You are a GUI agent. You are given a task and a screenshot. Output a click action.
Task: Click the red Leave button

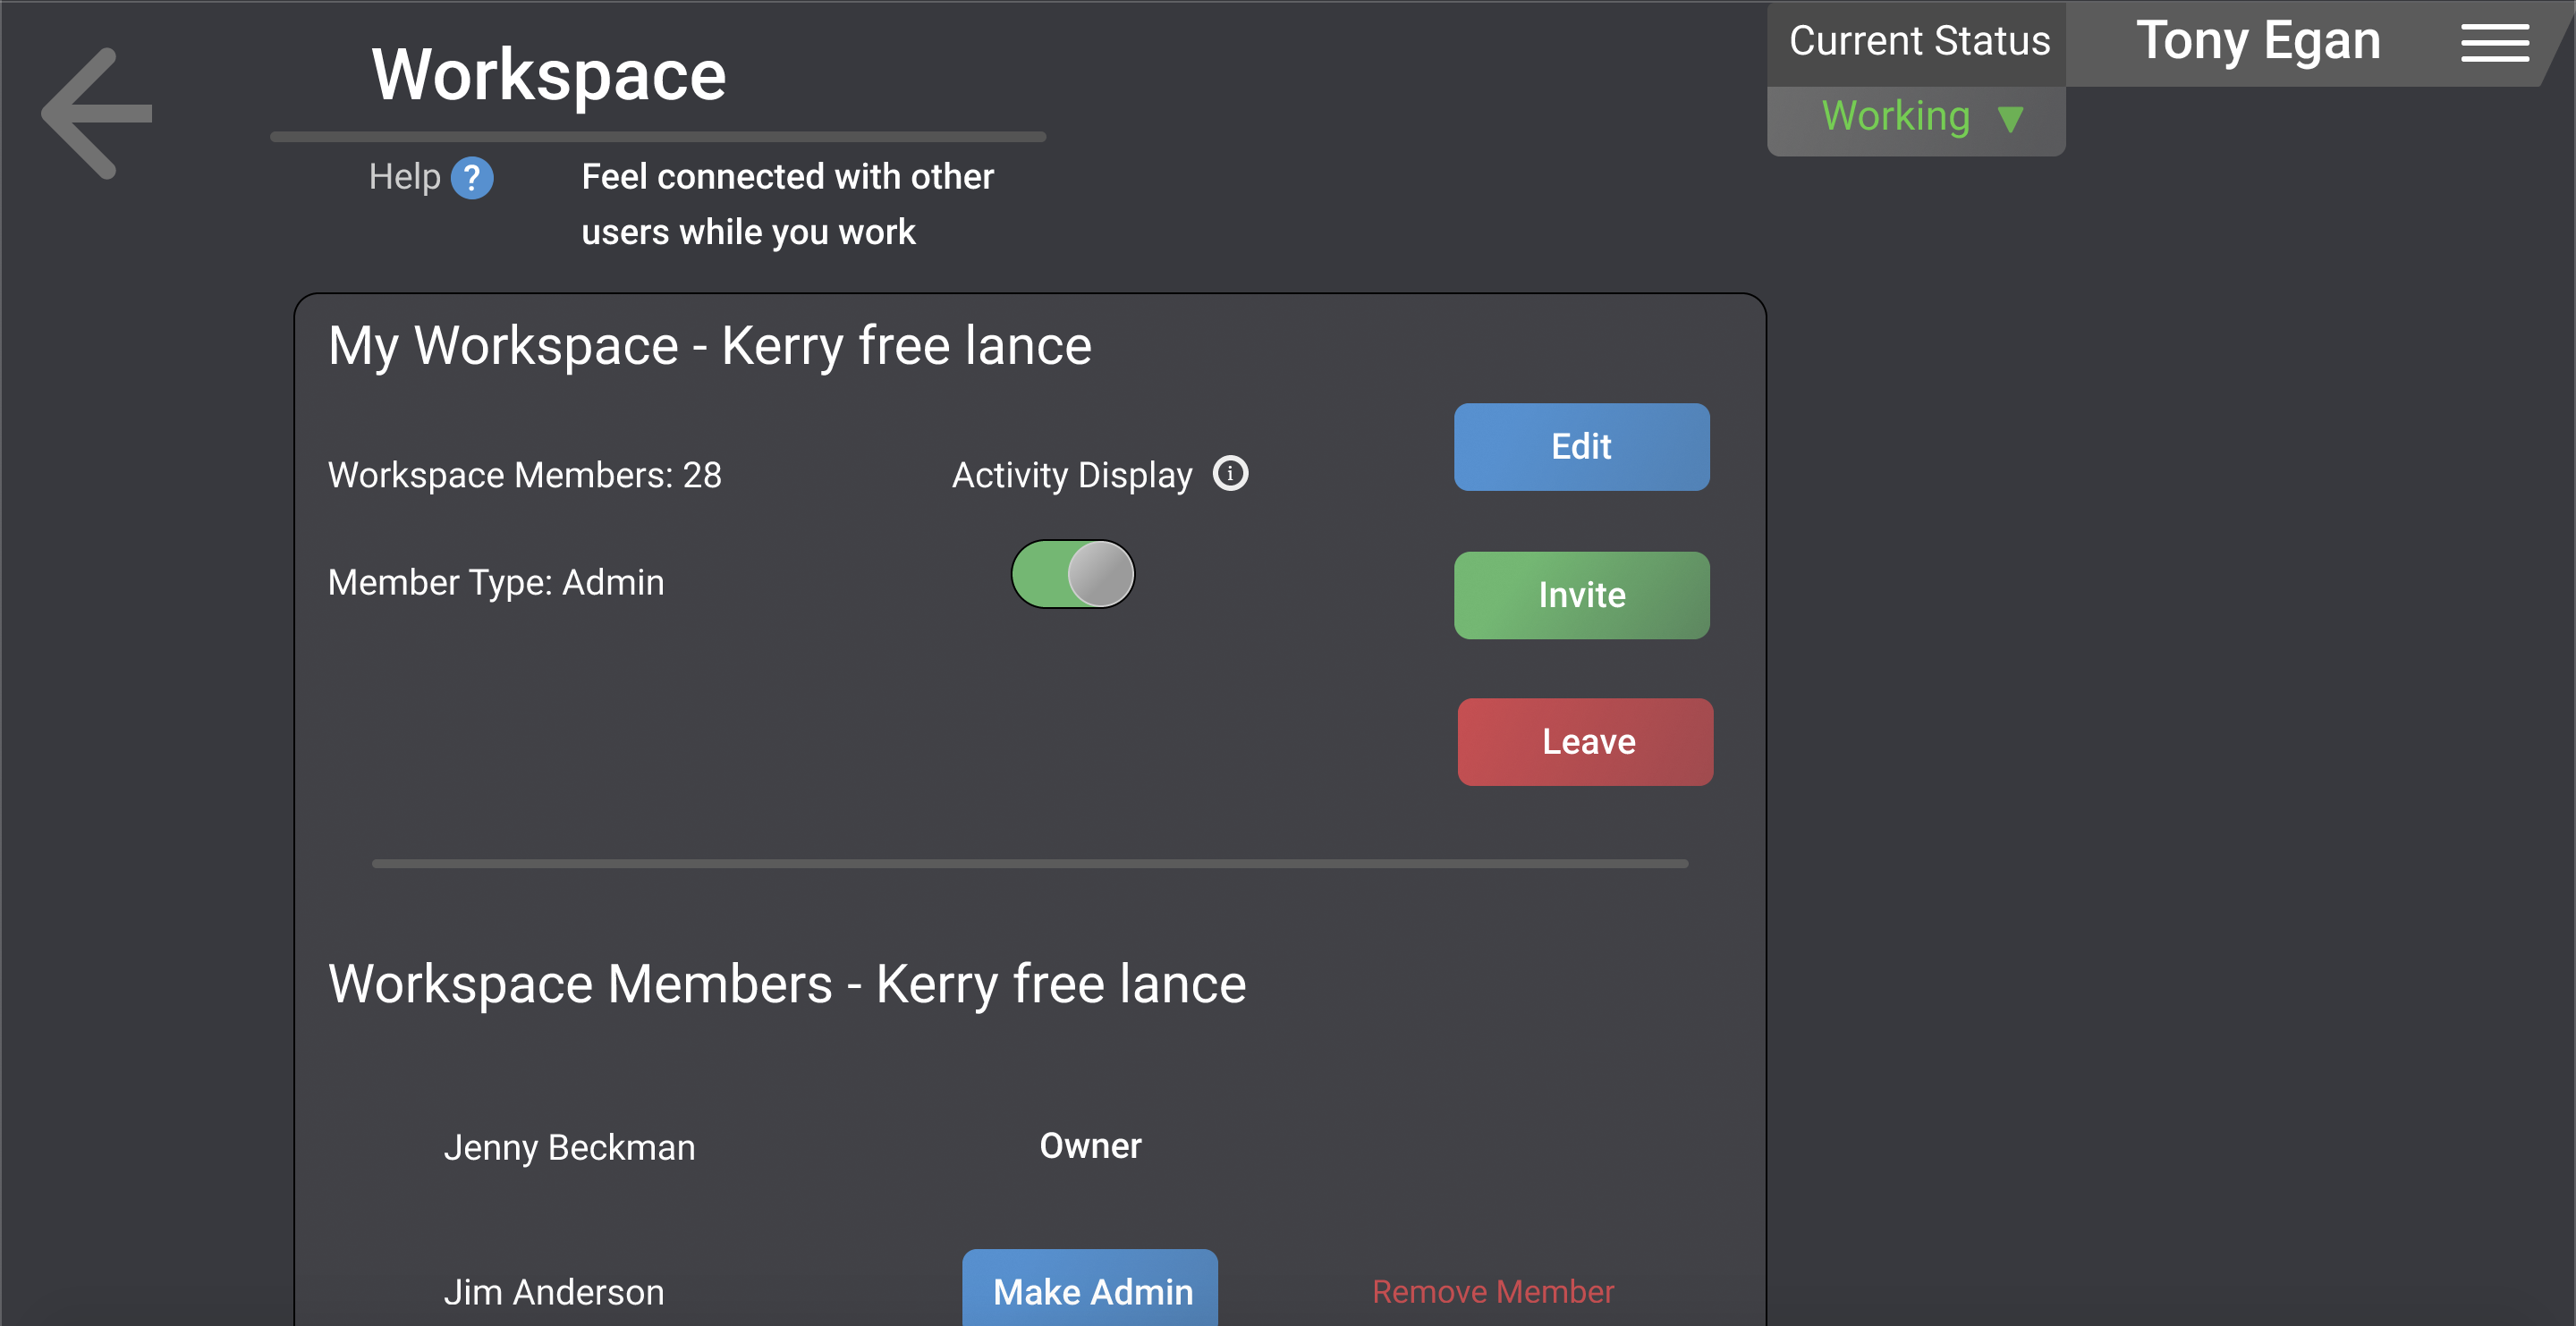click(x=1585, y=741)
